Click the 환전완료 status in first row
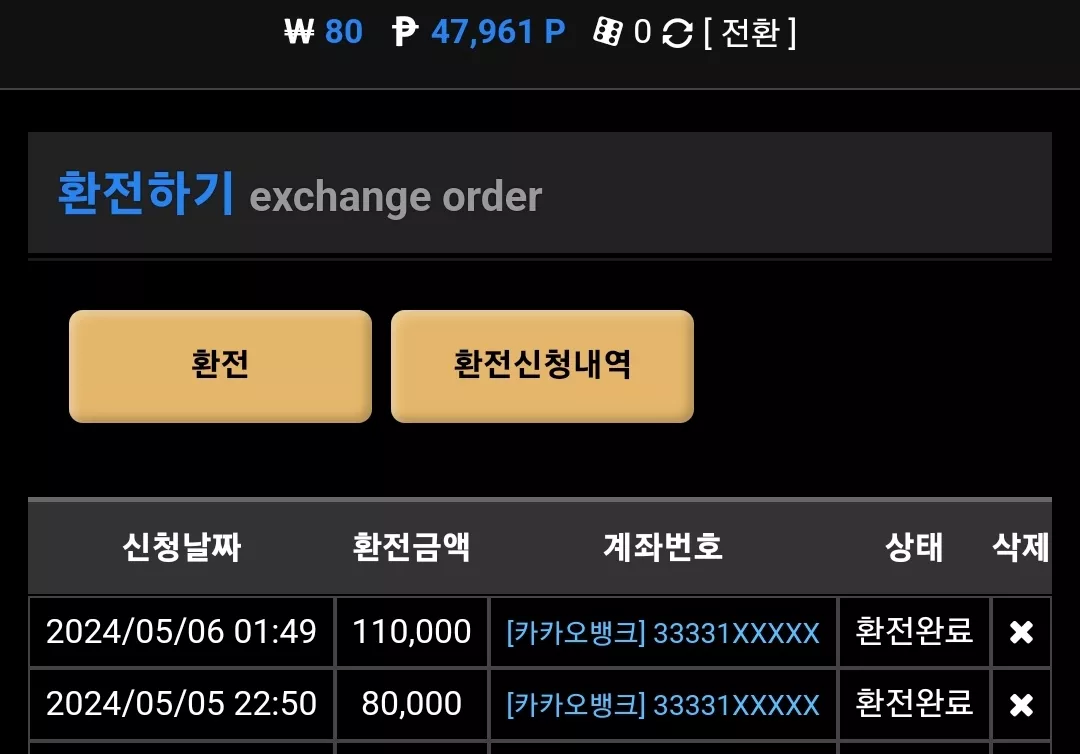This screenshot has width=1080, height=754. click(914, 631)
